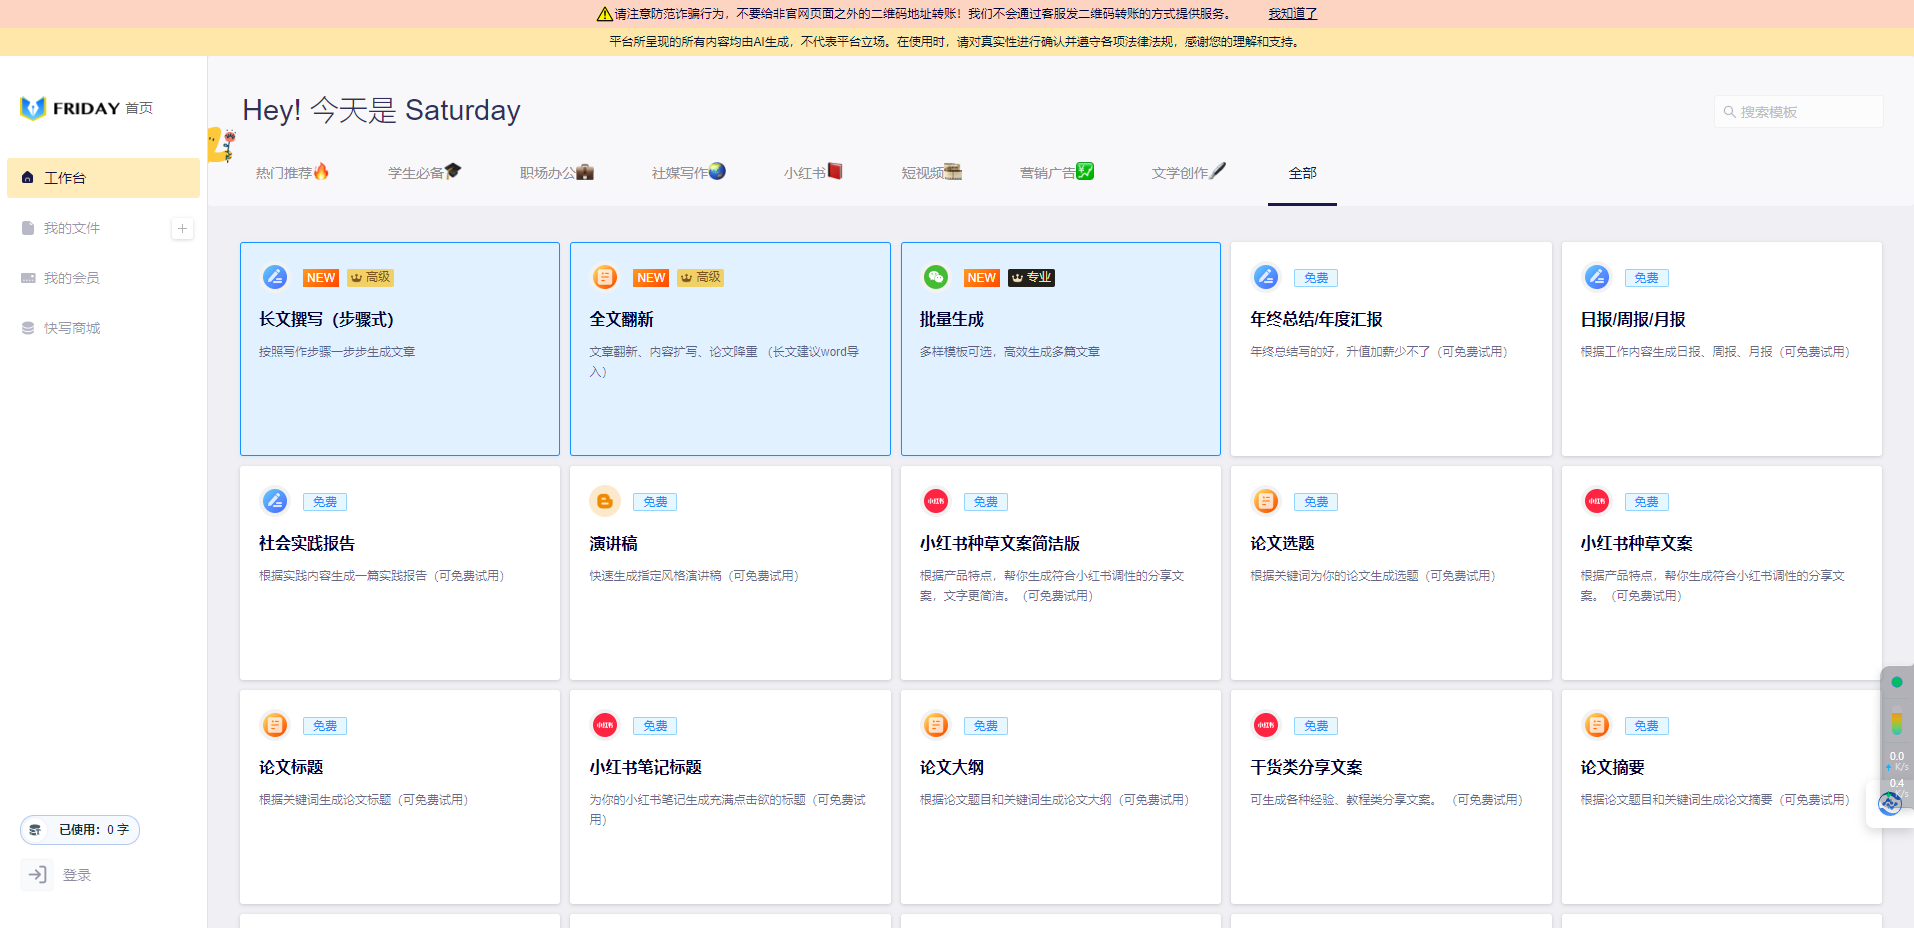Open 我的会员 in the sidebar
Image resolution: width=1914 pixels, height=928 pixels.
(70, 277)
